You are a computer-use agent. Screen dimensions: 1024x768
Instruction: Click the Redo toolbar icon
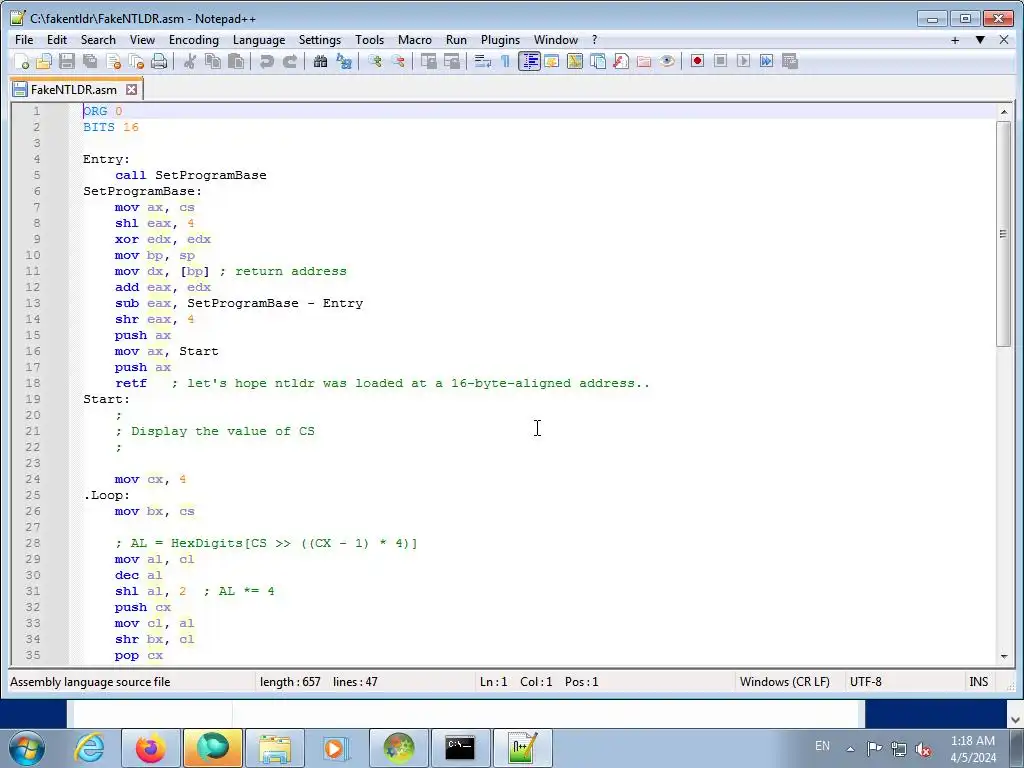[289, 61]
